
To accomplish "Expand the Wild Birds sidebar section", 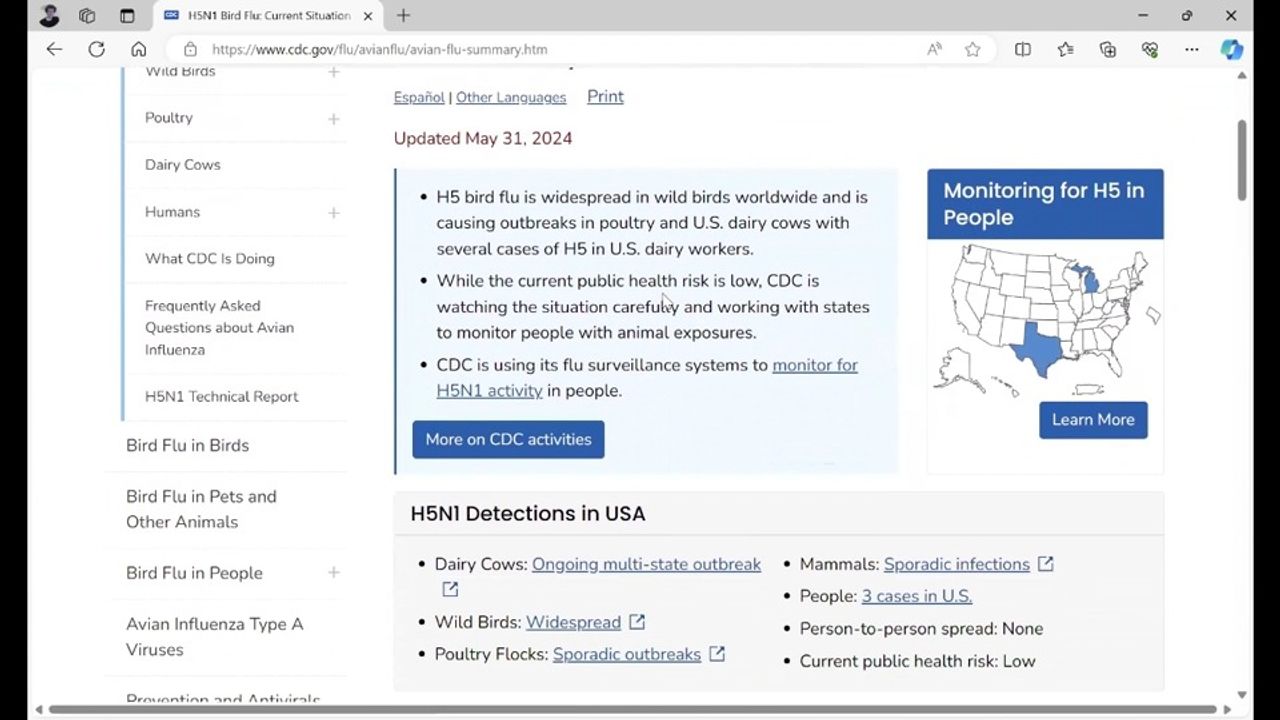I will (333, 72).
